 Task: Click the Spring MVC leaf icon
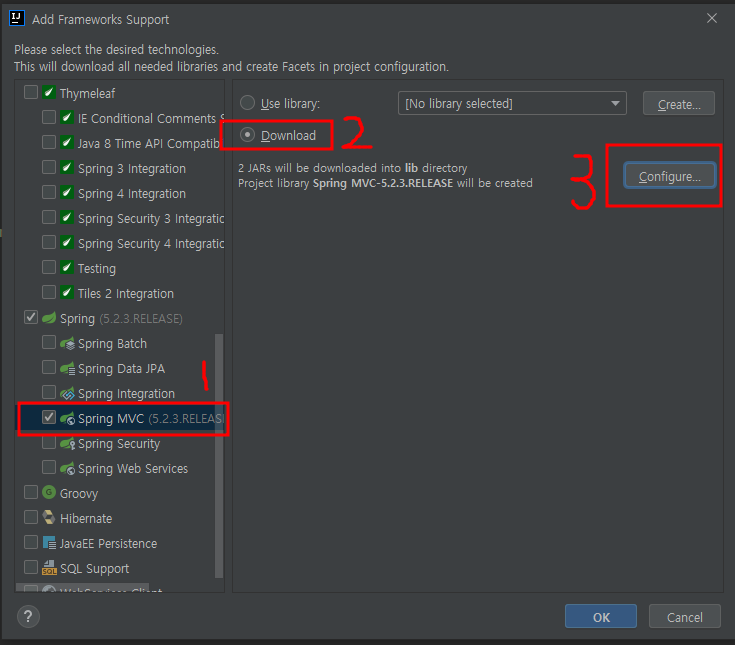(x=68, y=419)
